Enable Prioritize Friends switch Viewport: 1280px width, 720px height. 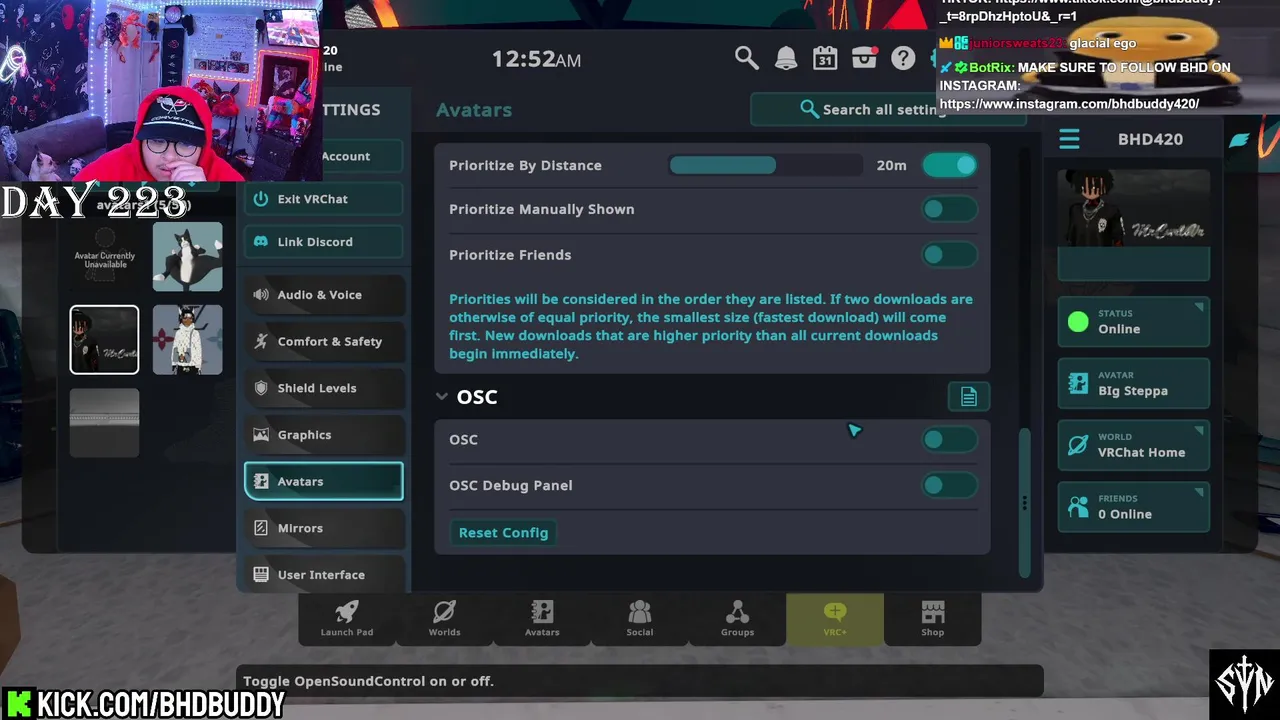click(949, 255)
